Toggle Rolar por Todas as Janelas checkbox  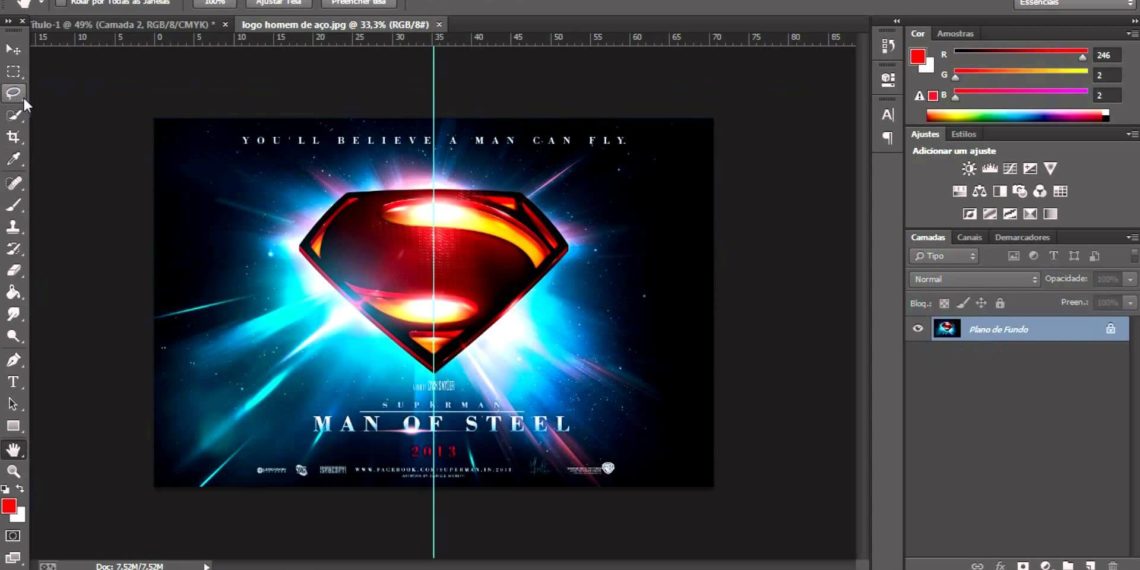click(x=60, y=2)
